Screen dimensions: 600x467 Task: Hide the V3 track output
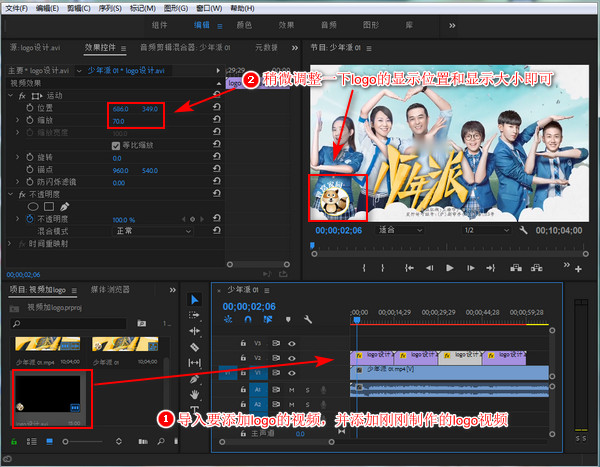292,344
